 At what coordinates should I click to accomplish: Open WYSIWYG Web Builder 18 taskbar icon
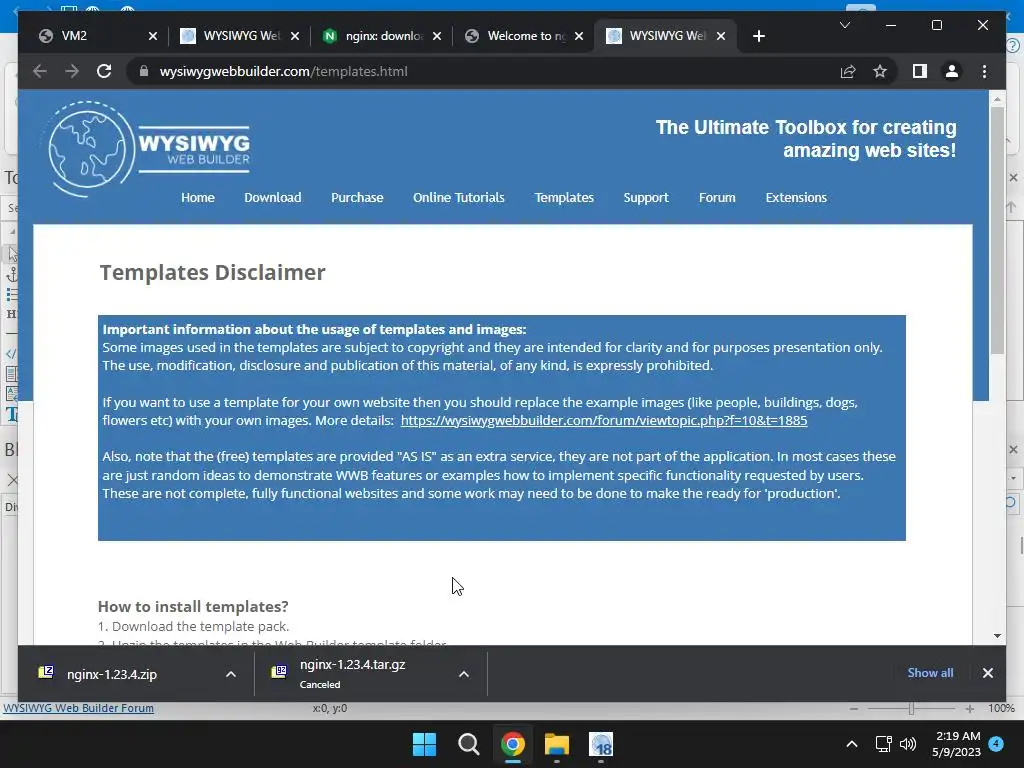(601, 744)
